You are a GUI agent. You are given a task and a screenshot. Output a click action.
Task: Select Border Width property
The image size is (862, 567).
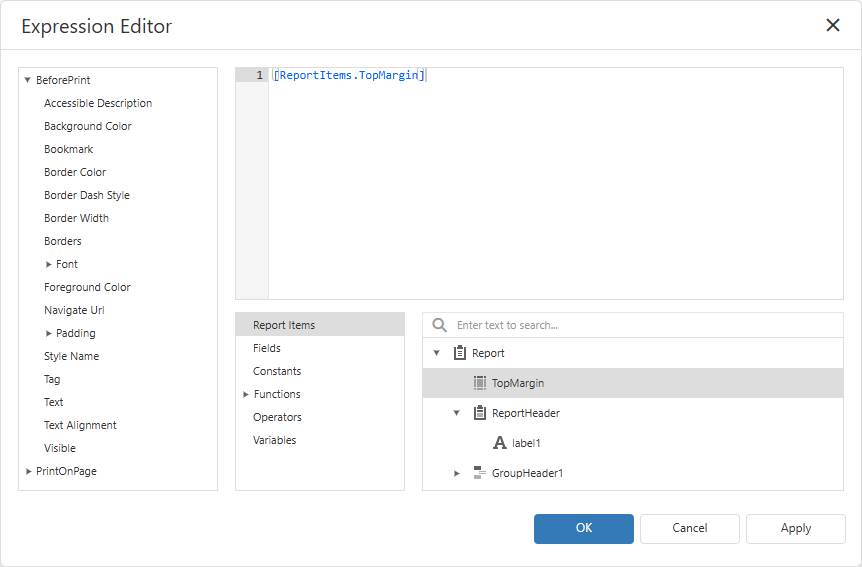coord(76,218)
